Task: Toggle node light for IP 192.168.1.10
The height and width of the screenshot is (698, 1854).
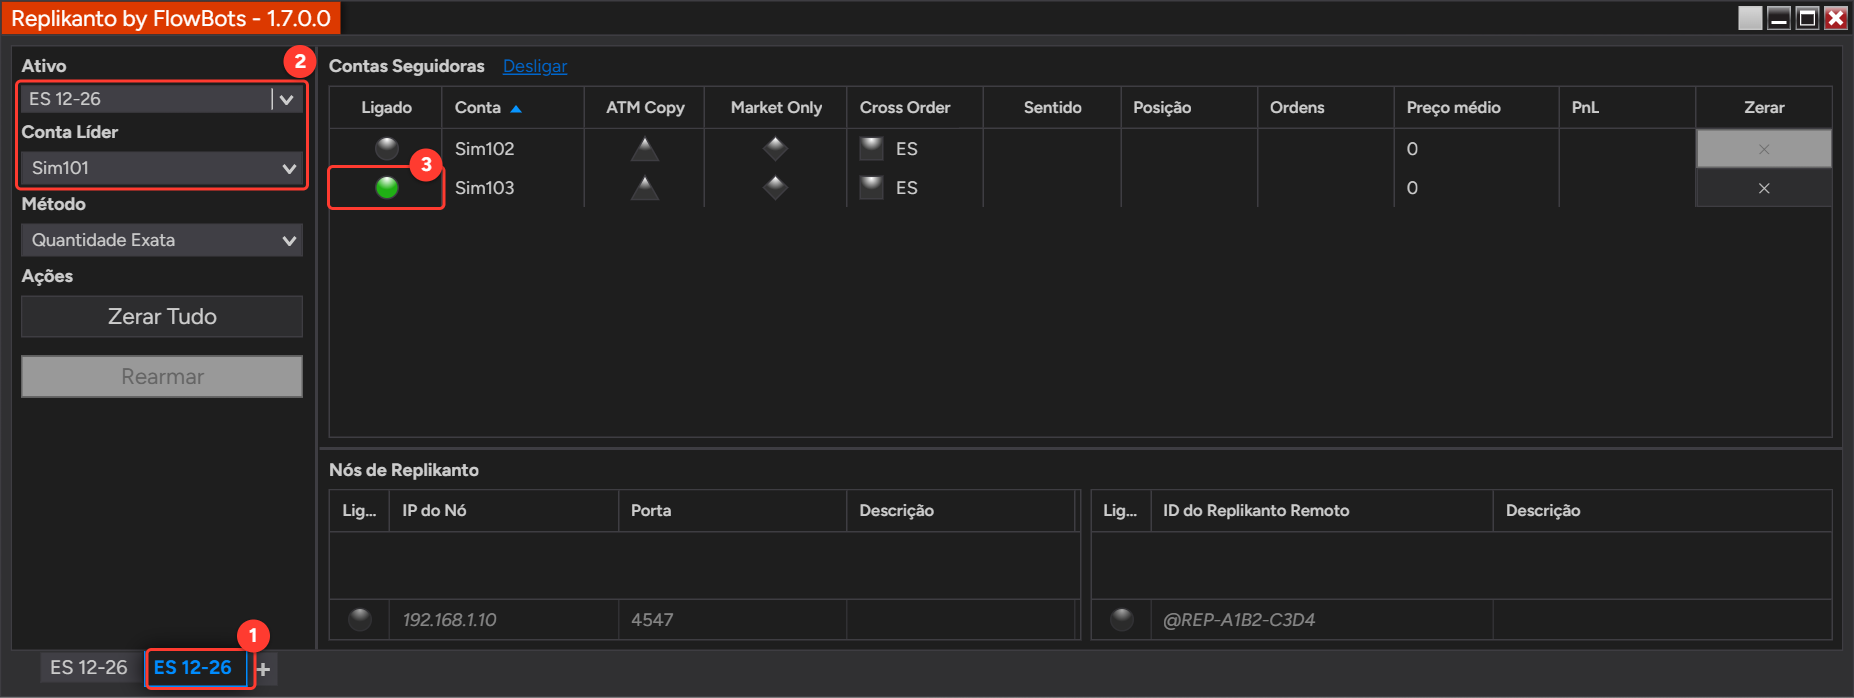Action: 360,619
